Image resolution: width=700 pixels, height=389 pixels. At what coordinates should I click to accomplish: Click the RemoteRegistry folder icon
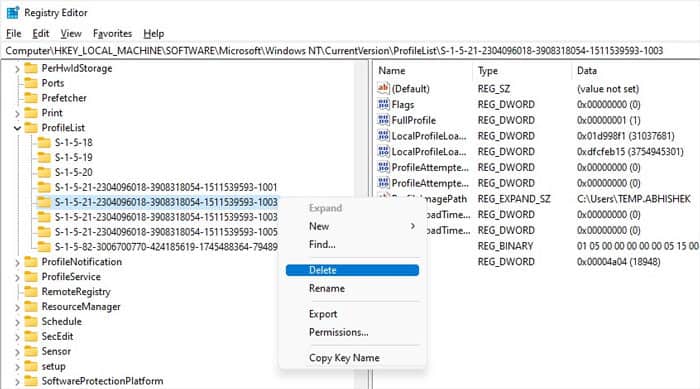pyautogui.click(x=31, y=292)
